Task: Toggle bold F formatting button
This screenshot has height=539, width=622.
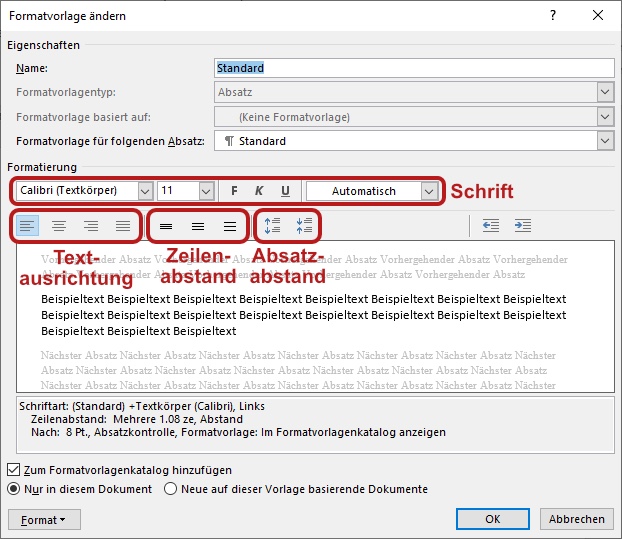Action: (234, 191)
